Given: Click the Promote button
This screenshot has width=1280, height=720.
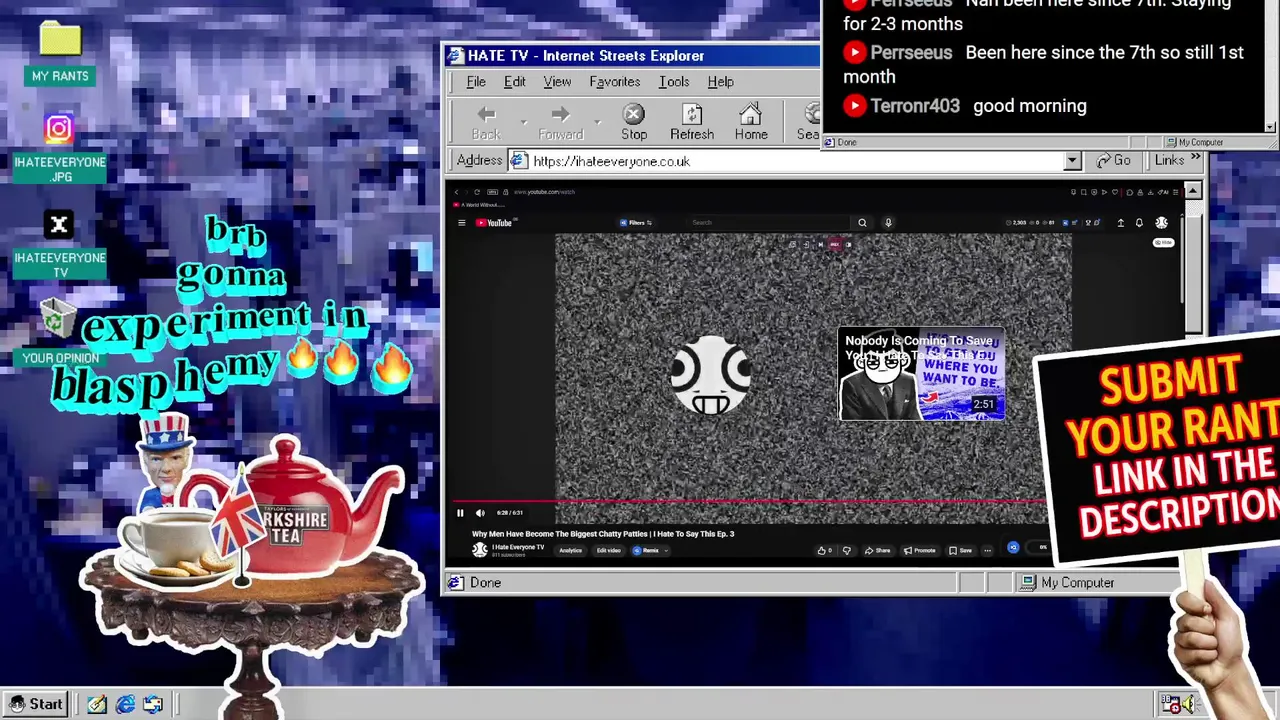Looking at the screenshot, I should (919, 550).
